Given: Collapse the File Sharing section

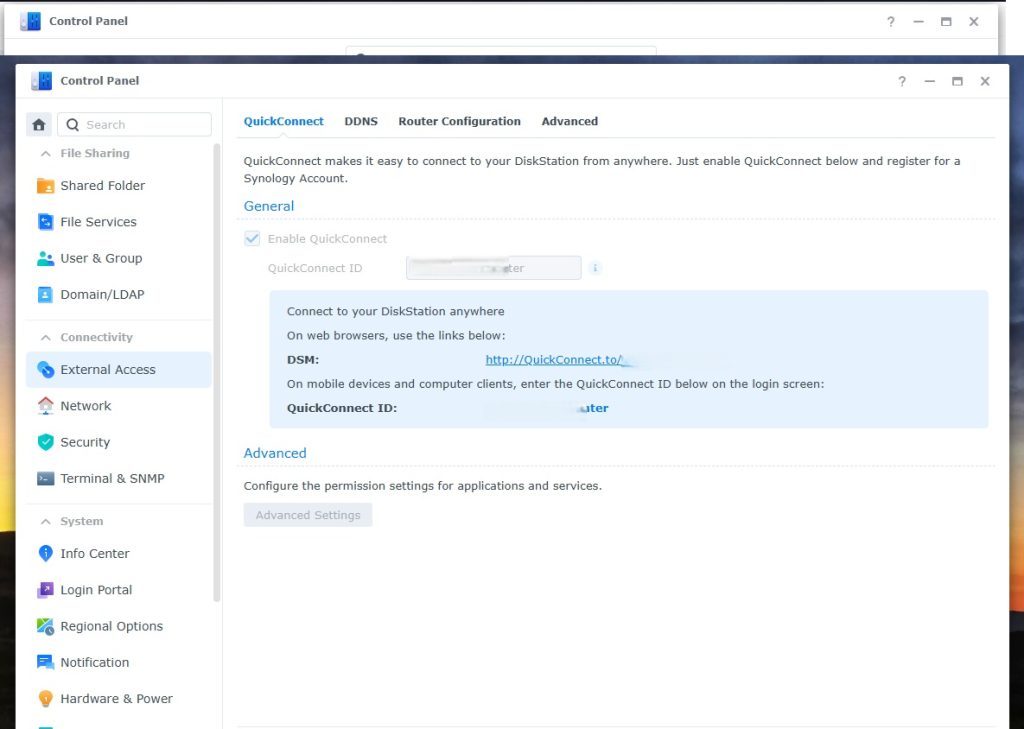Looking at the screenshot, I should [46, 154].
